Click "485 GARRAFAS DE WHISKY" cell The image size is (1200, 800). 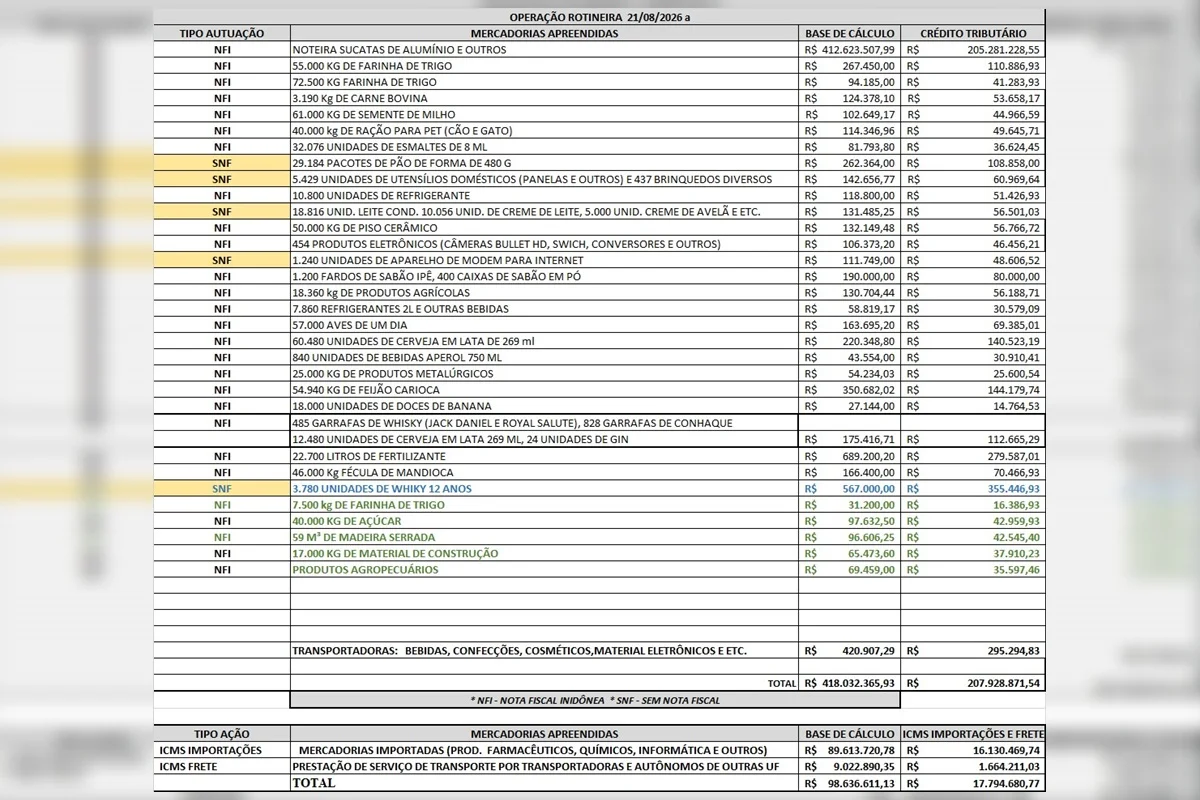[545, 423]
